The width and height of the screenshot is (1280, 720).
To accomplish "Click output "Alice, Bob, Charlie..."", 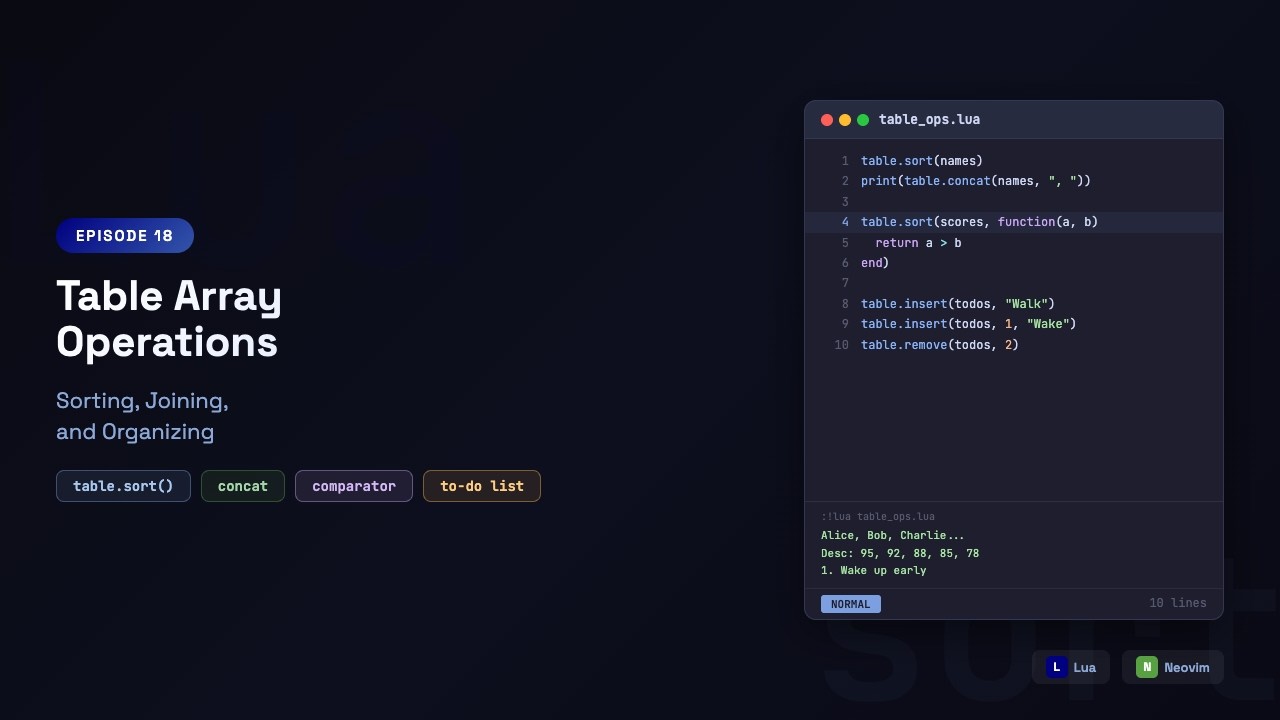I will 893,536.
